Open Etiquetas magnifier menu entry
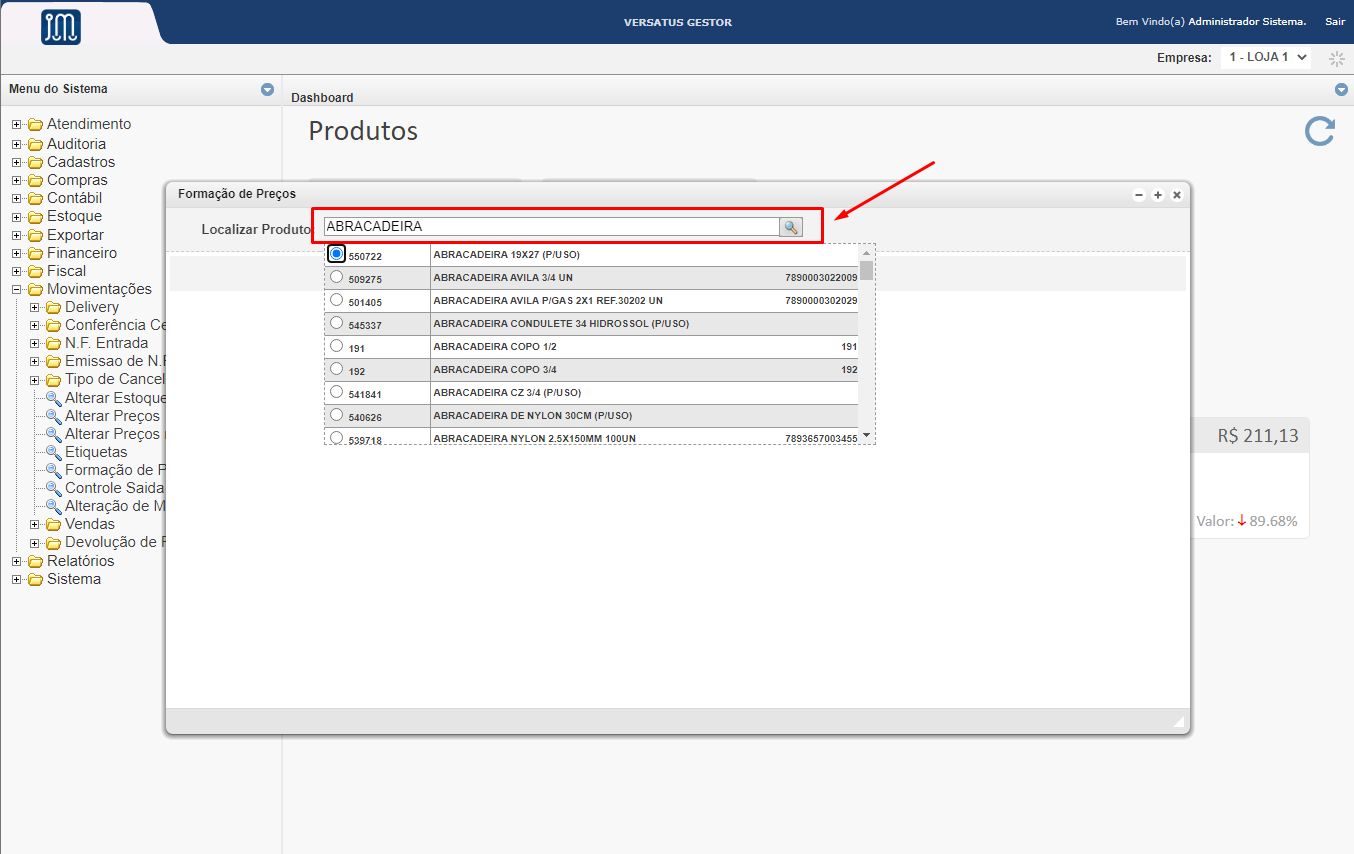Image resolution: width=1354 pixels, height=854 pixels. pos(54,452)
